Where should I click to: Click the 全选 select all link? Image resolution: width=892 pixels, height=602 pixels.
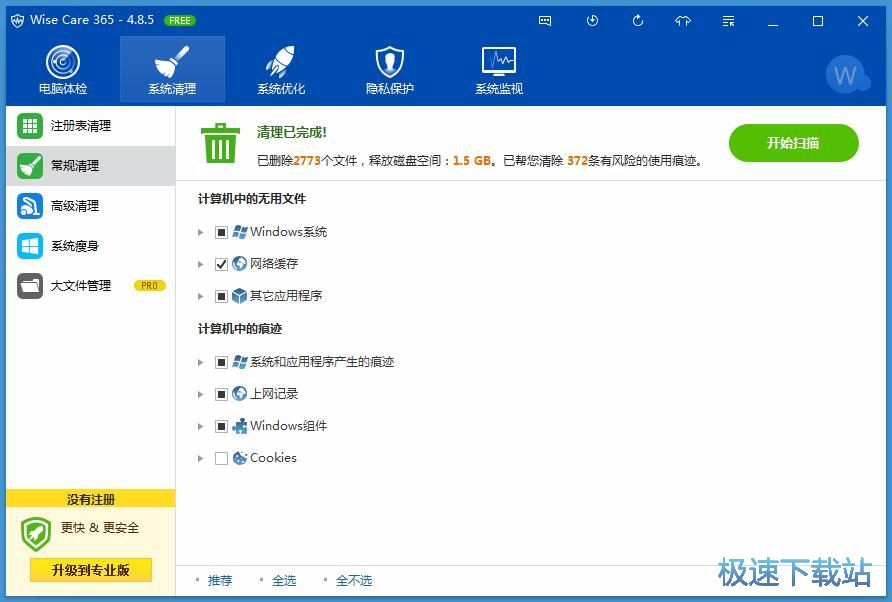coord(284,580)
